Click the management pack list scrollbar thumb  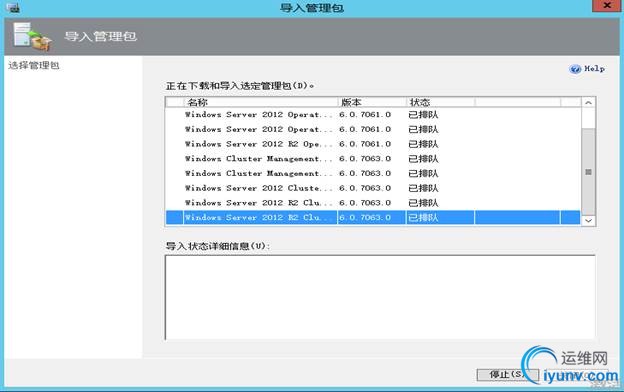588,172
